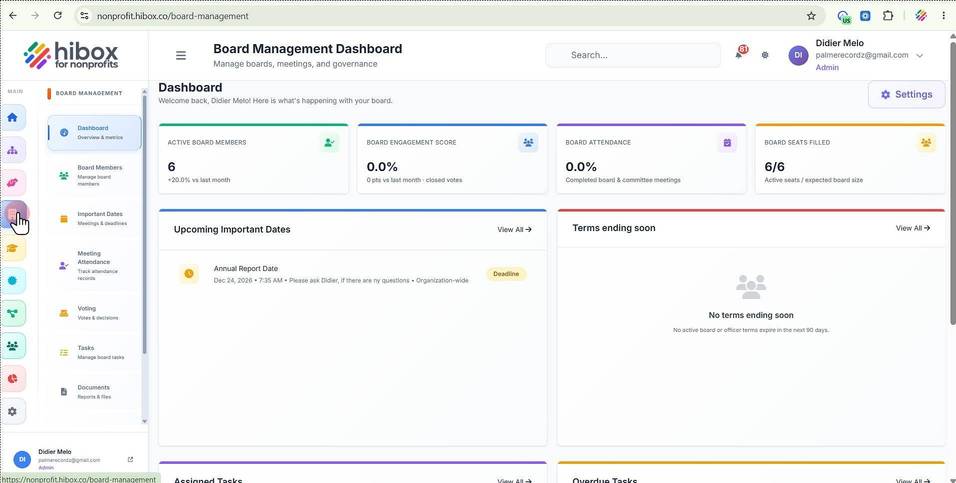Image resolution: width=956 pixels, height=483 pixels.
Task: Click the browser address bar URL
Action: (173, 16)
